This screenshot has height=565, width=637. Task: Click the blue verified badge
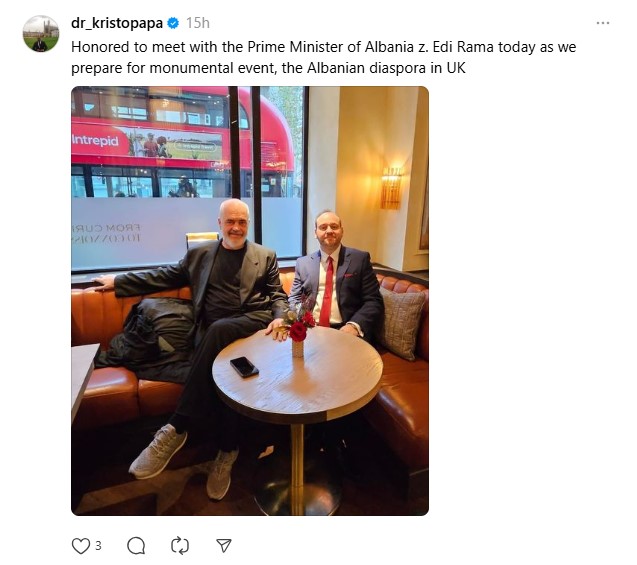[173, 23]
